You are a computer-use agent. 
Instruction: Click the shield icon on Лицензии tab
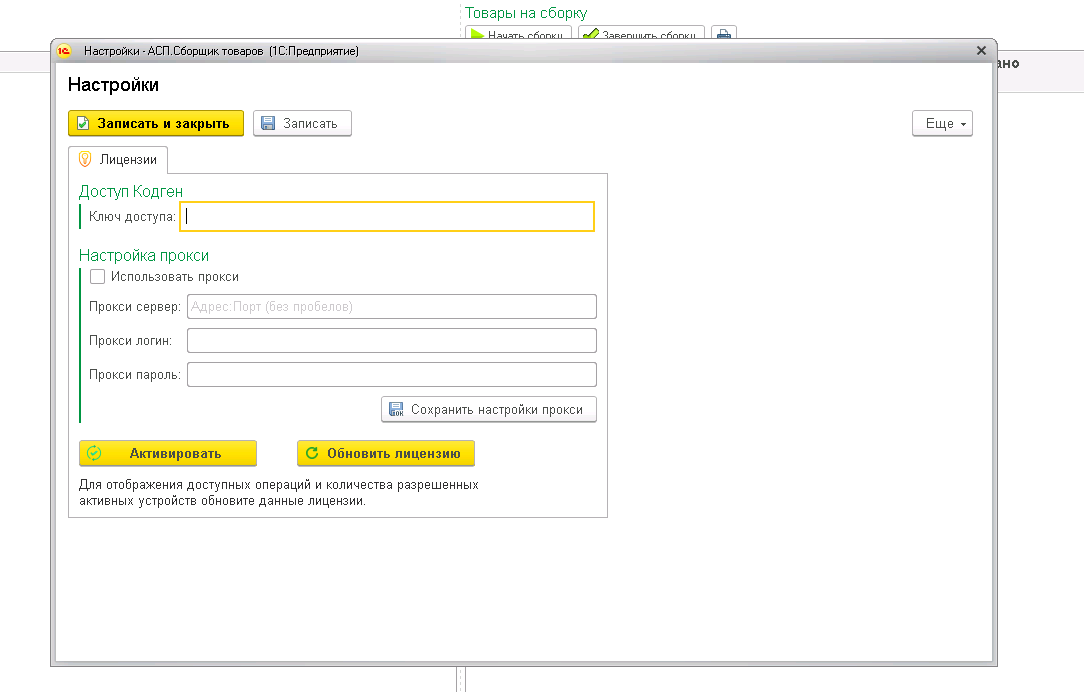coord(85,159)
